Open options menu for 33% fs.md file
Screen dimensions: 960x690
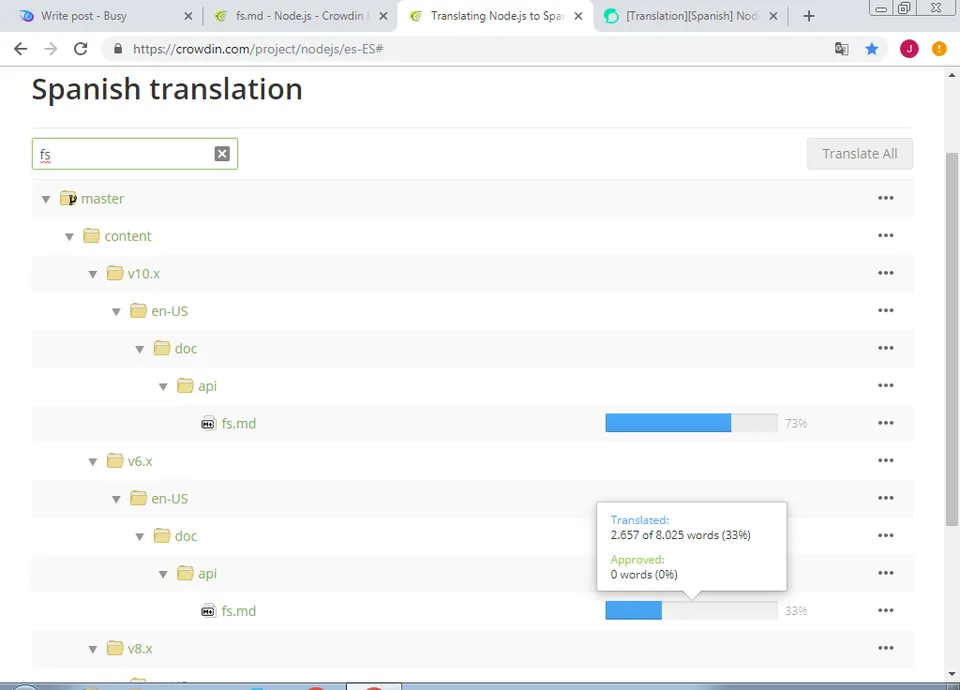[x=885, y=610]
